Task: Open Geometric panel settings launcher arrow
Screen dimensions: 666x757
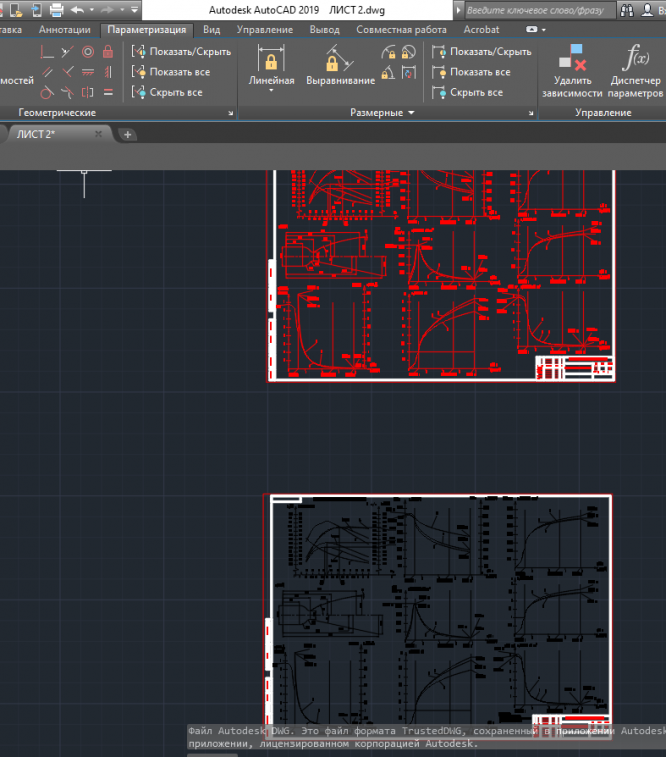Action: coord(230,113)
